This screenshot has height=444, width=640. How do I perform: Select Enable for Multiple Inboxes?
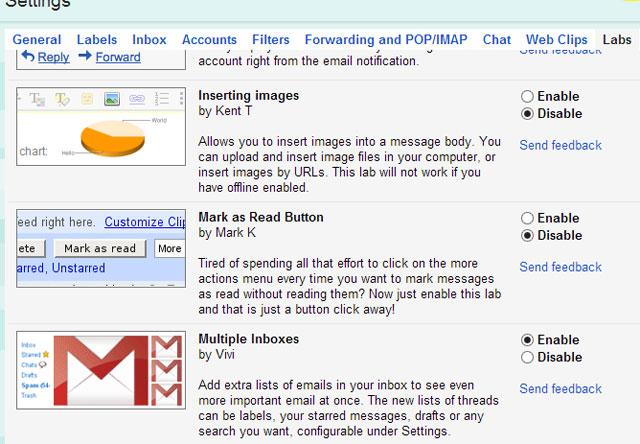[527, 340]
